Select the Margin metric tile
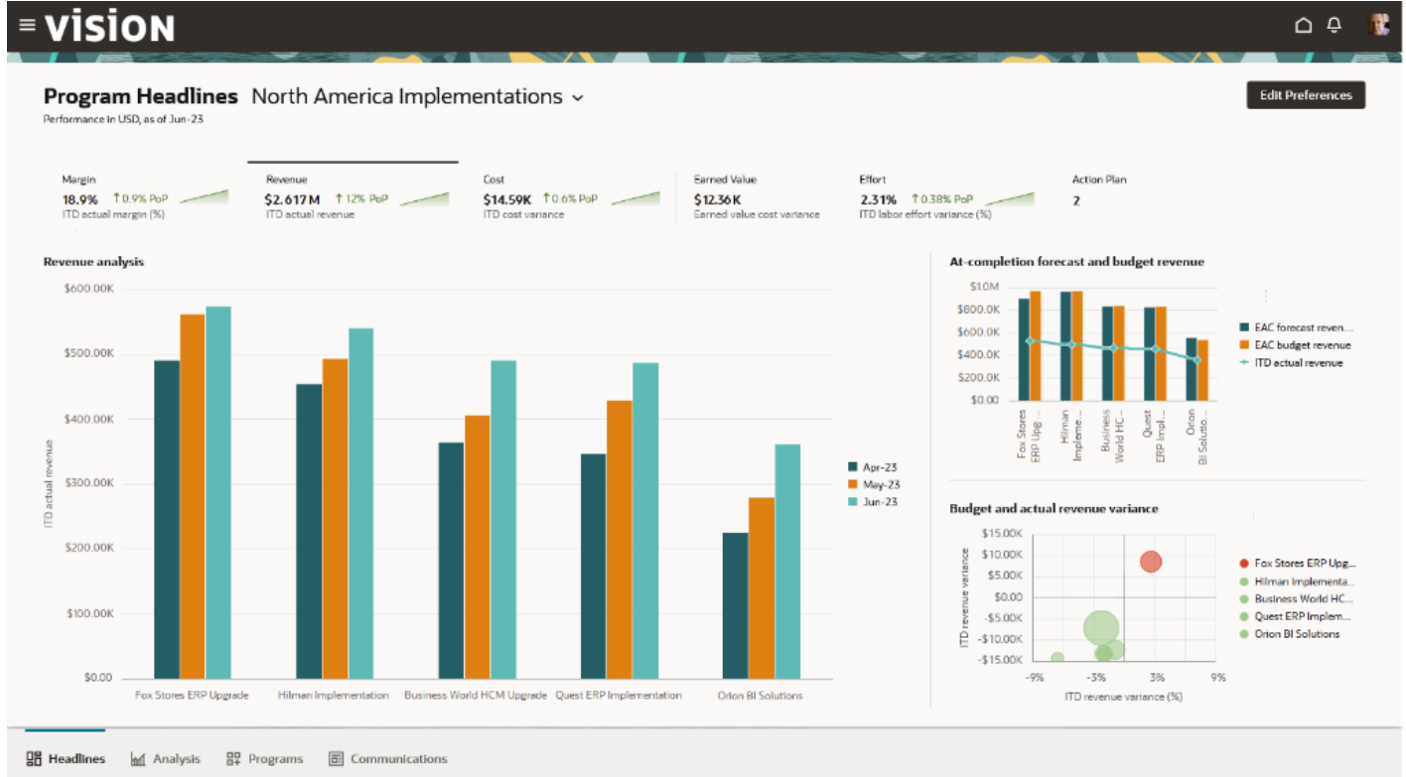Viewport: 1406px width, 777px height. click(x=145, y=197)
